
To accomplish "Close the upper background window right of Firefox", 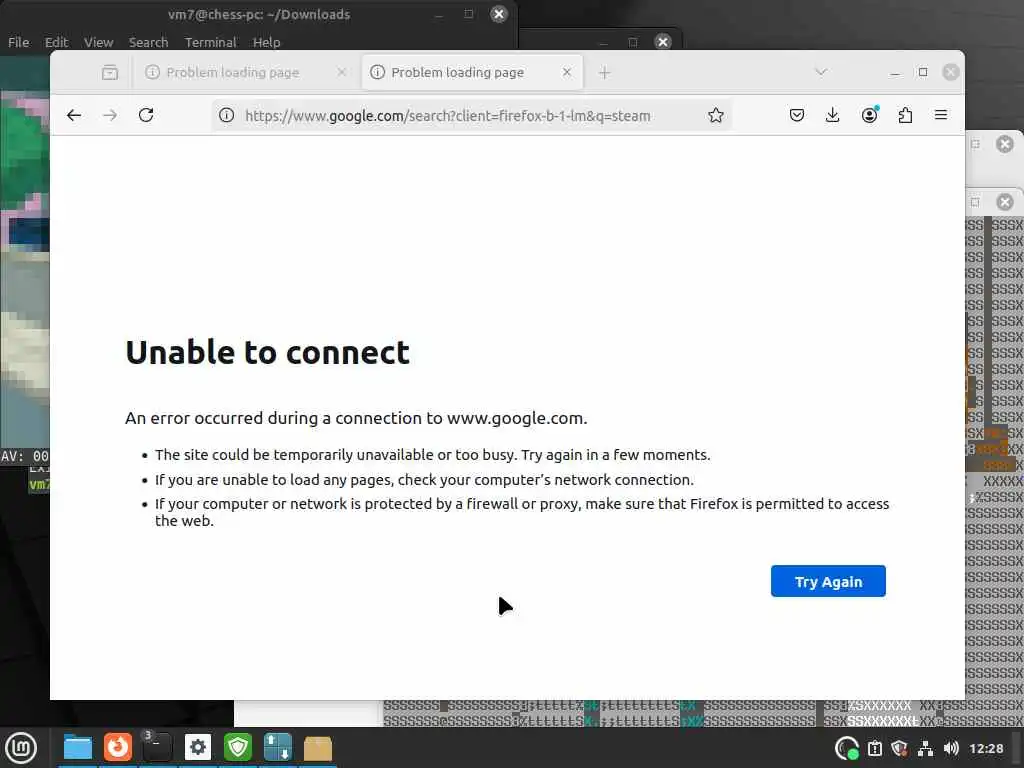I will coord(1005,144).
